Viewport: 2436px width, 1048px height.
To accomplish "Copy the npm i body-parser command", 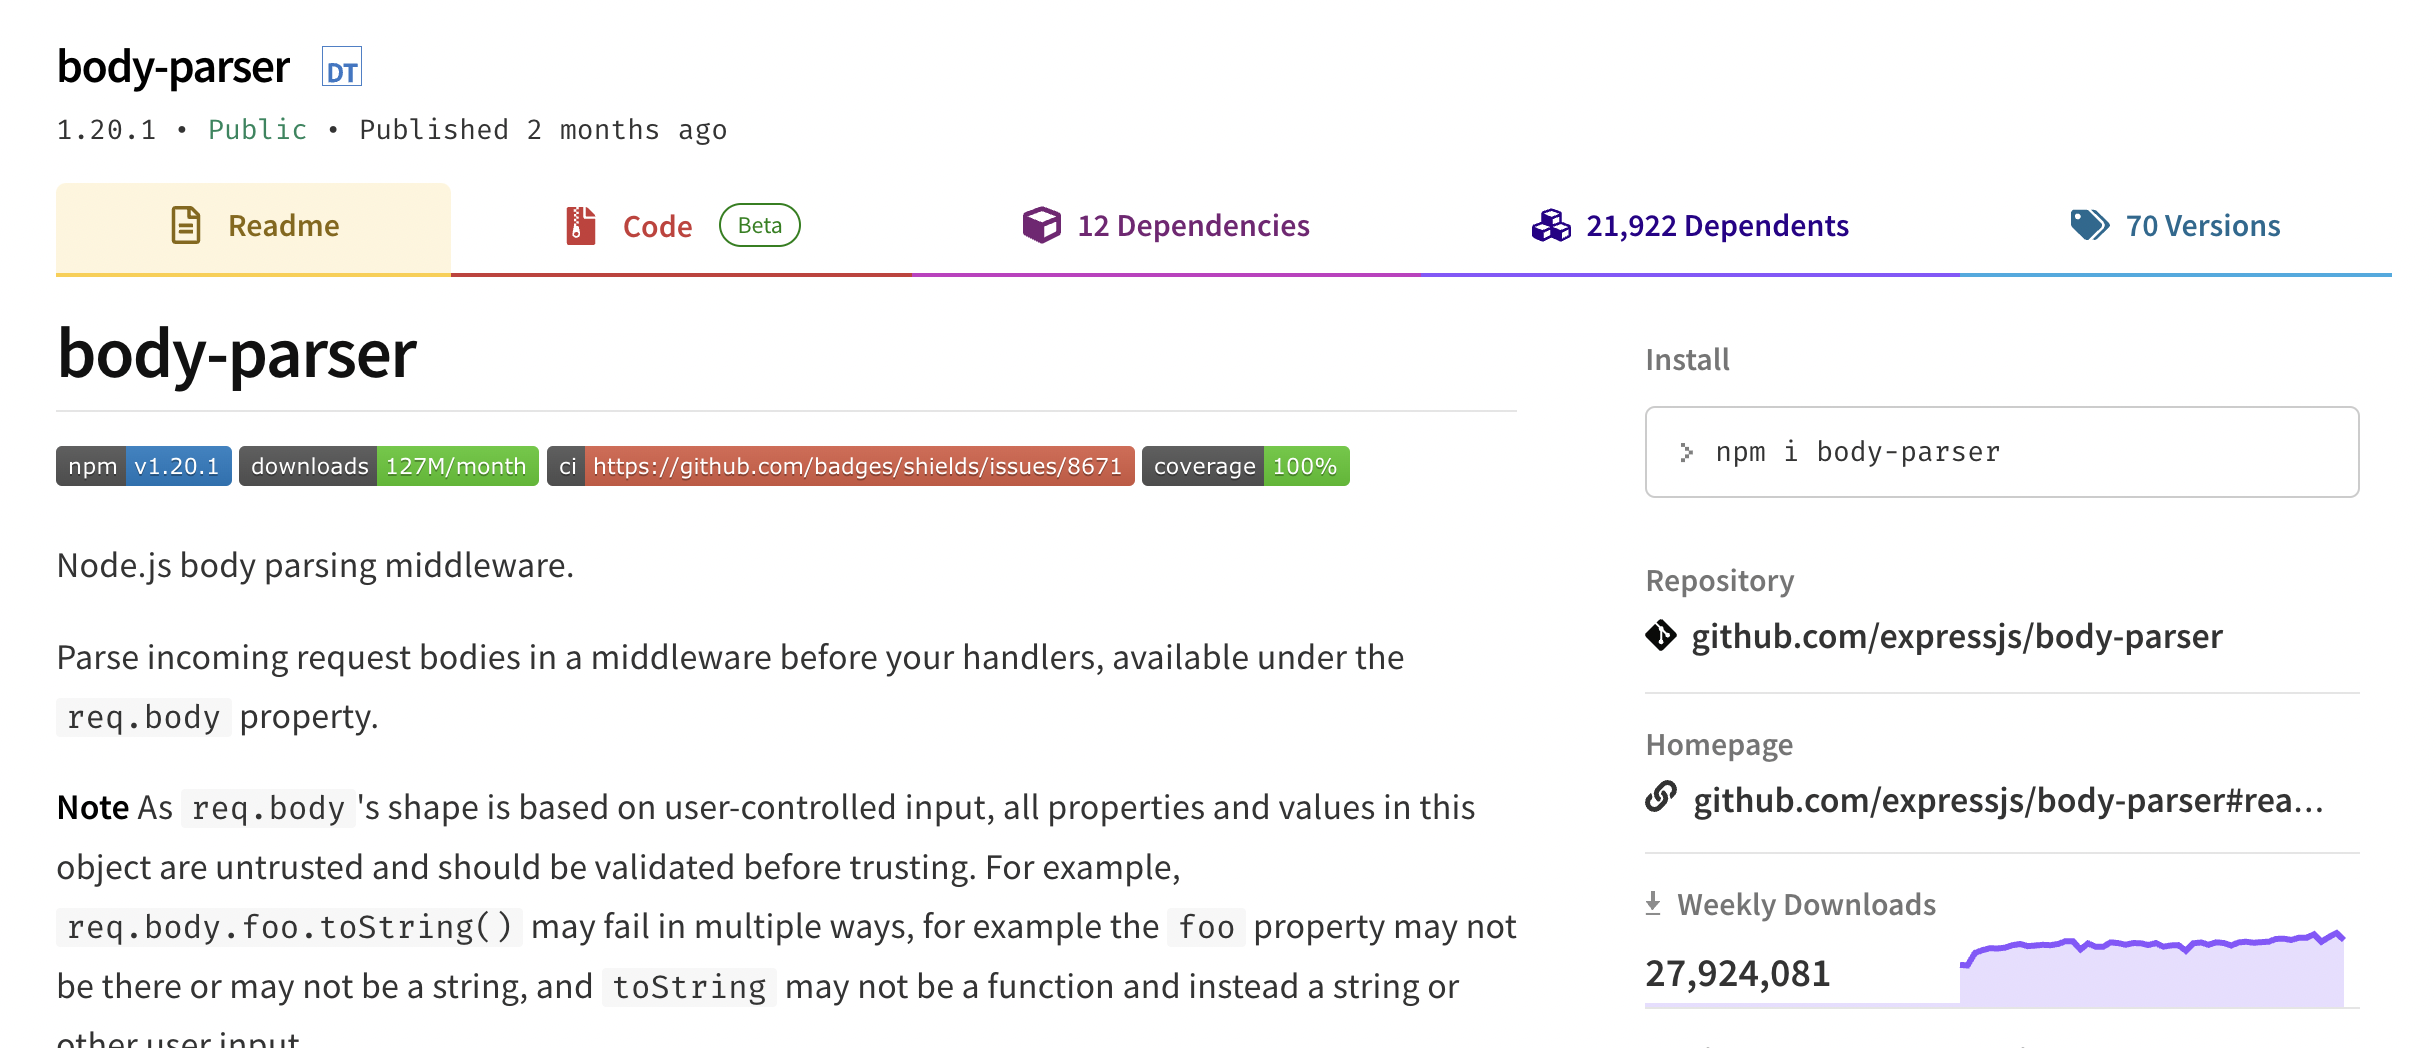I will point(2002,452).
